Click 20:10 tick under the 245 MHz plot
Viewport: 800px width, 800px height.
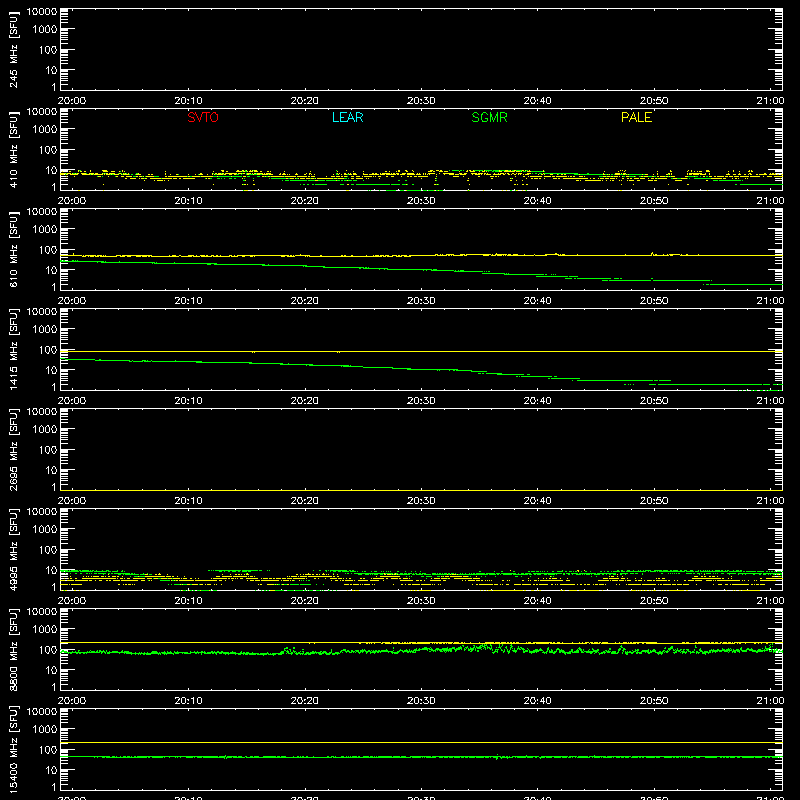[x=188, y=101]
